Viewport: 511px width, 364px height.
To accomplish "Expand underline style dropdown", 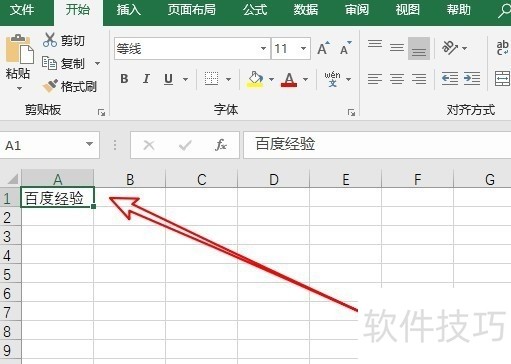I will [185, 79].
